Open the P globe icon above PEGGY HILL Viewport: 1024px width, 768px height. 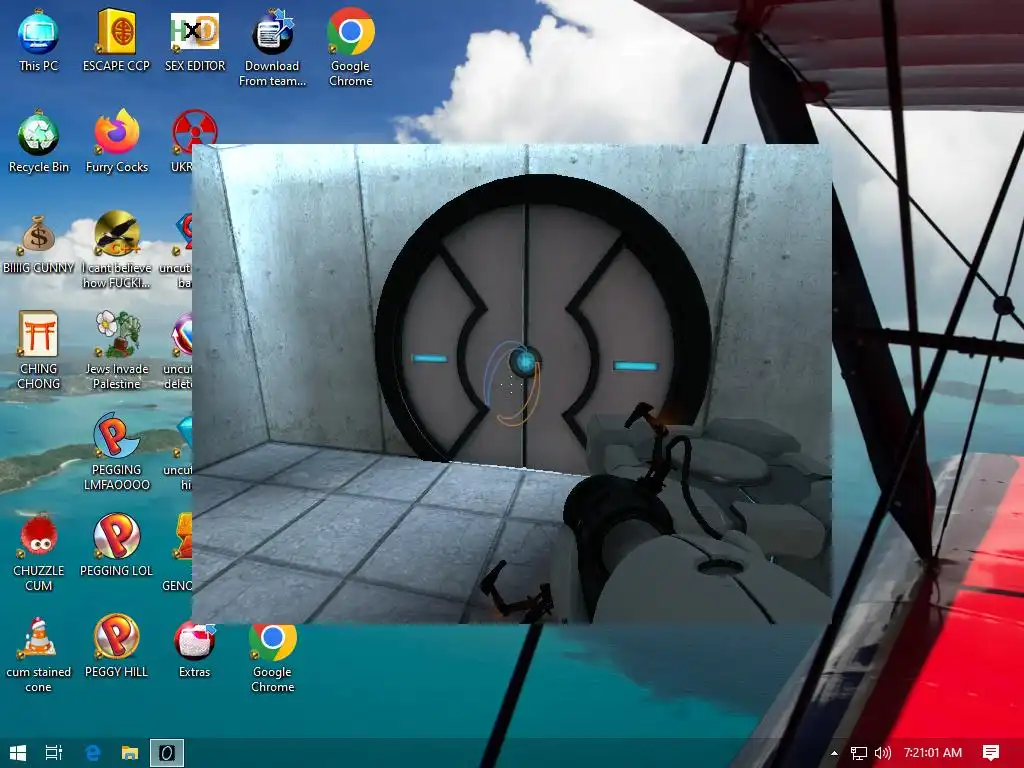point(116,547)
